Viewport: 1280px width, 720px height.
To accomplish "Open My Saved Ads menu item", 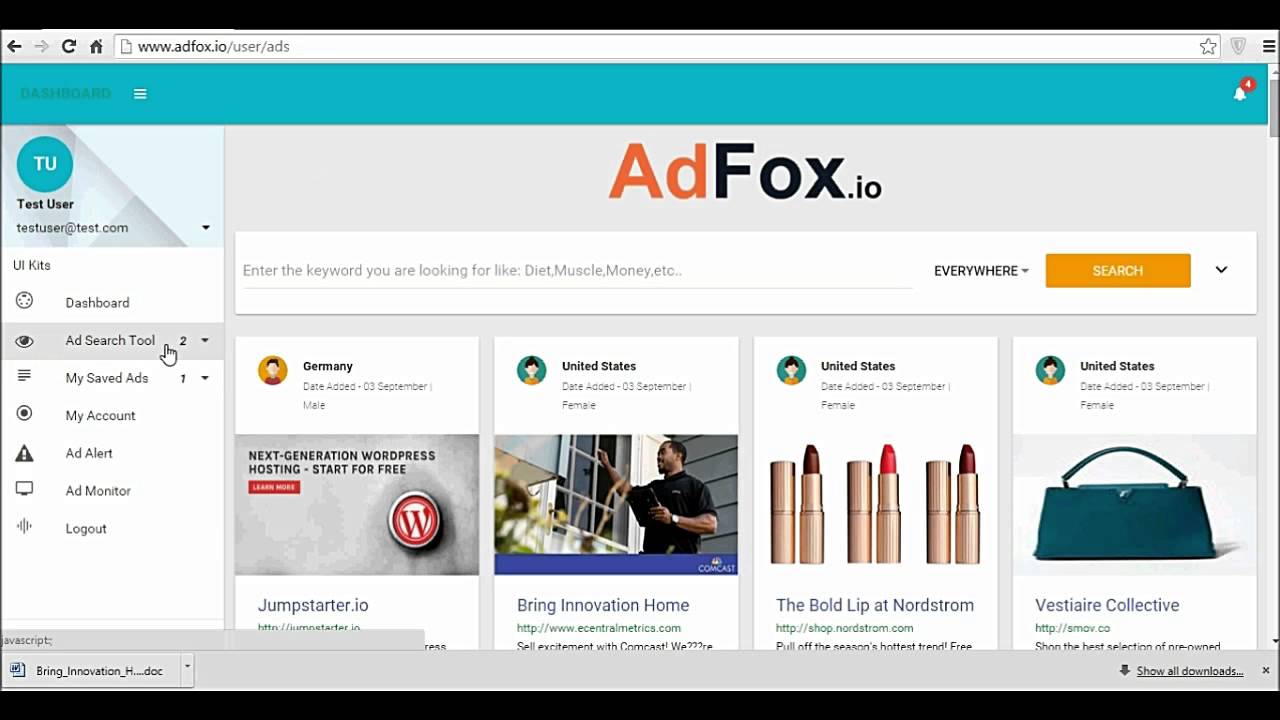I will tap(107, 378).
